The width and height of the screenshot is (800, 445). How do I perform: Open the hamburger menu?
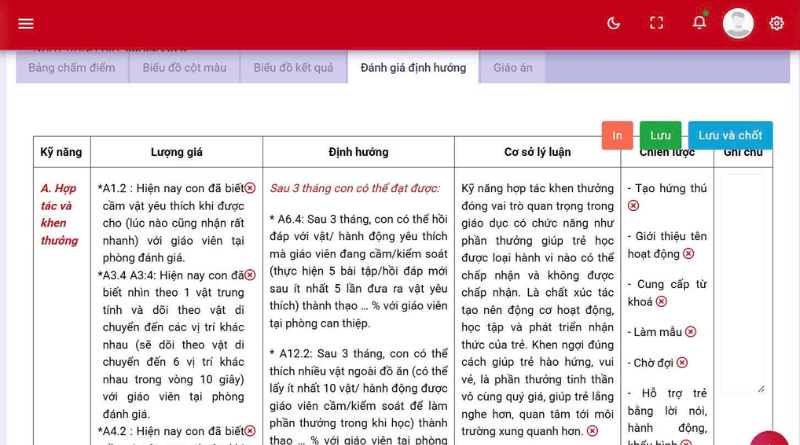[x=26, y=23]
